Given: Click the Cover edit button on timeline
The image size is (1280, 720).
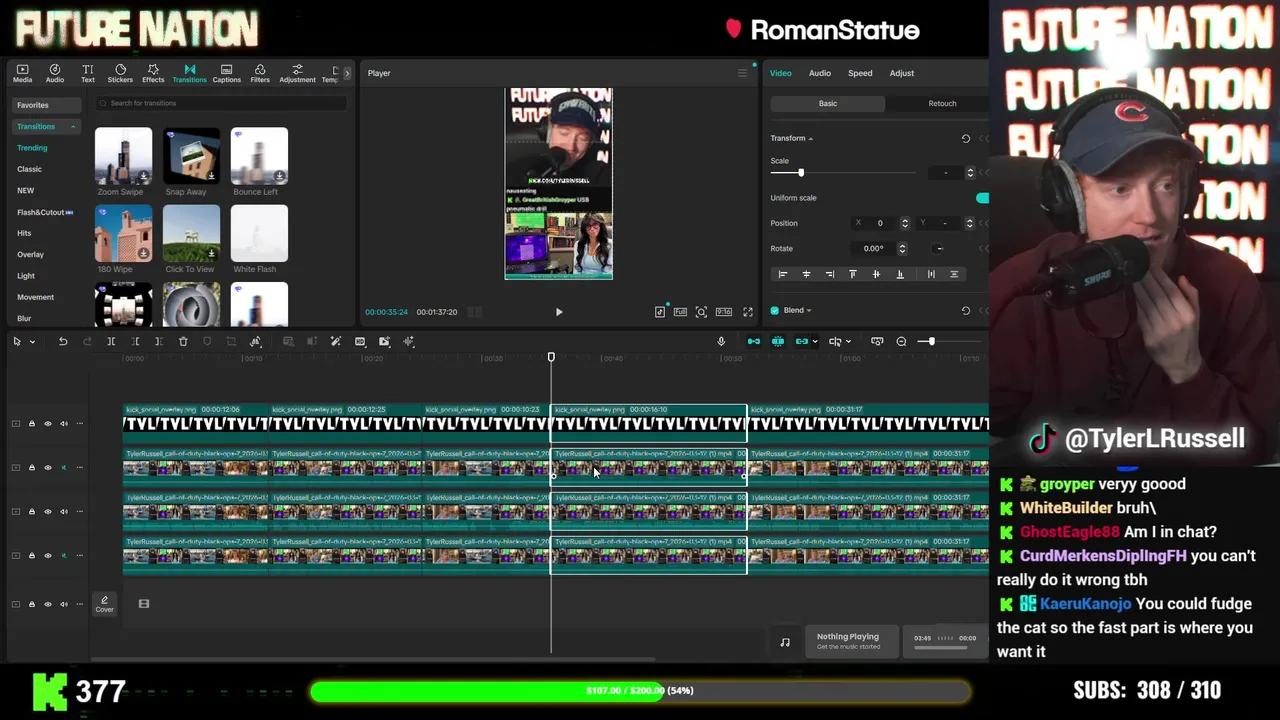Looking at the screenshot, I should 104,604.
